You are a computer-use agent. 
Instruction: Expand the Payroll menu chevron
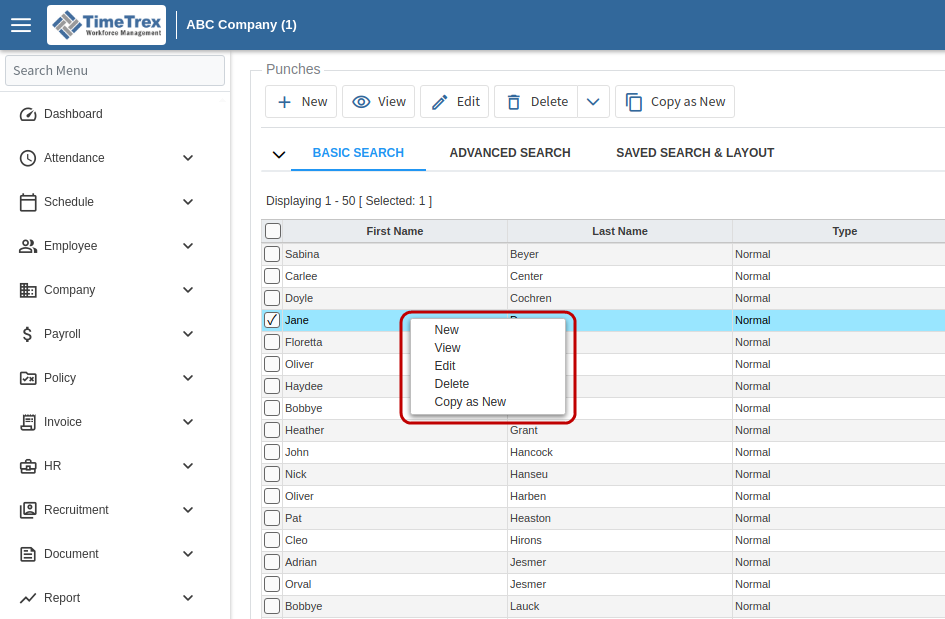point(188,334)
